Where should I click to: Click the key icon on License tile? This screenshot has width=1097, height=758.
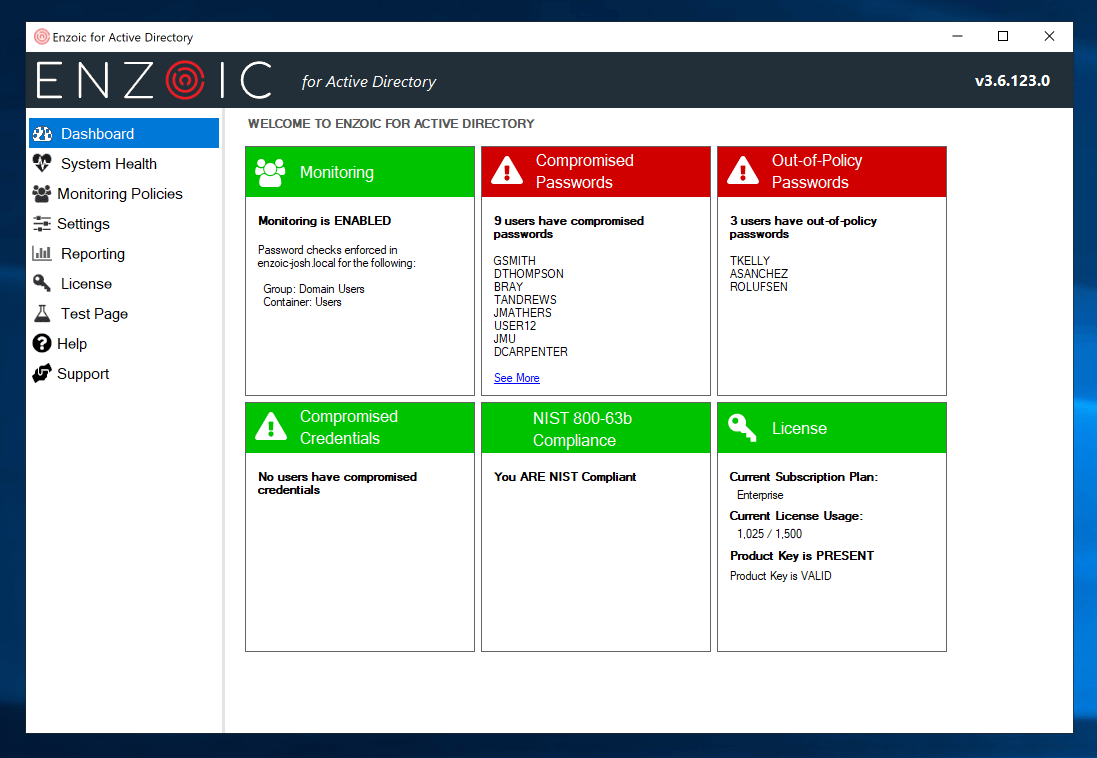coord(743,428)
